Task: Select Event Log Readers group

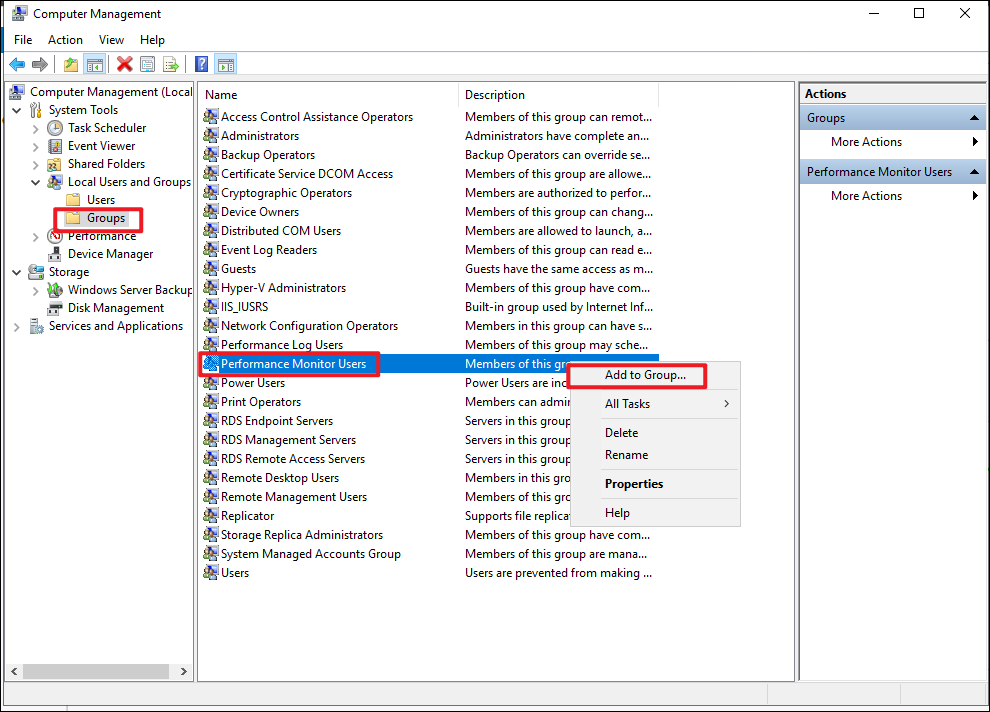Action: [x=269, y=250]
